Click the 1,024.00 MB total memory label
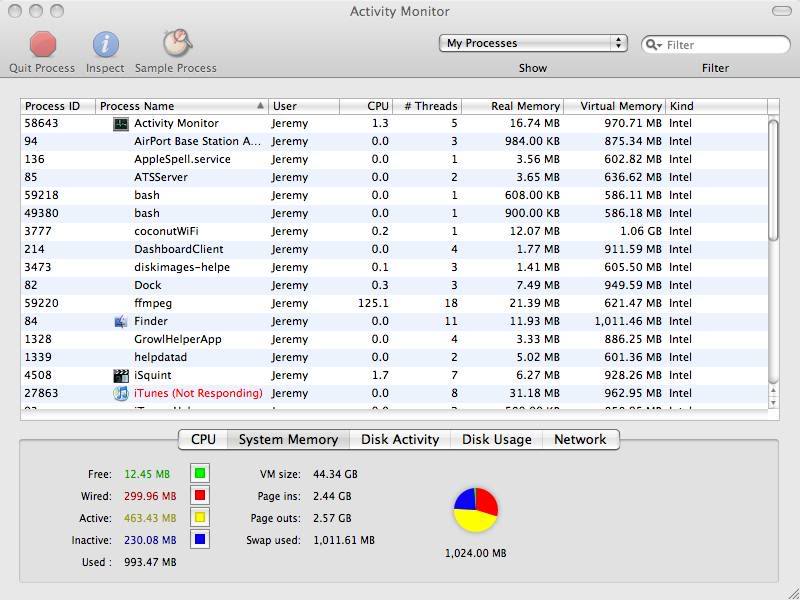Screen dimensions: 800x600 [476, 553]
